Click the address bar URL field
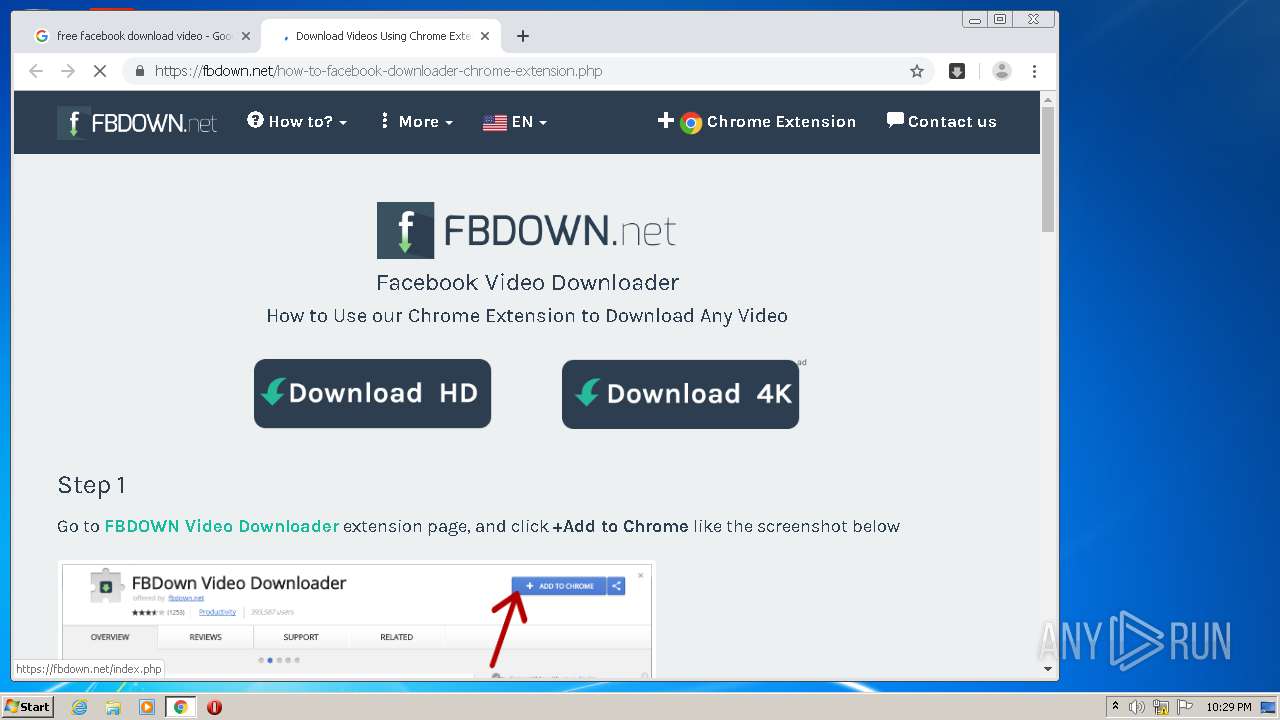The width and height of the screenshot is (1280, 720). coord(528,71)
